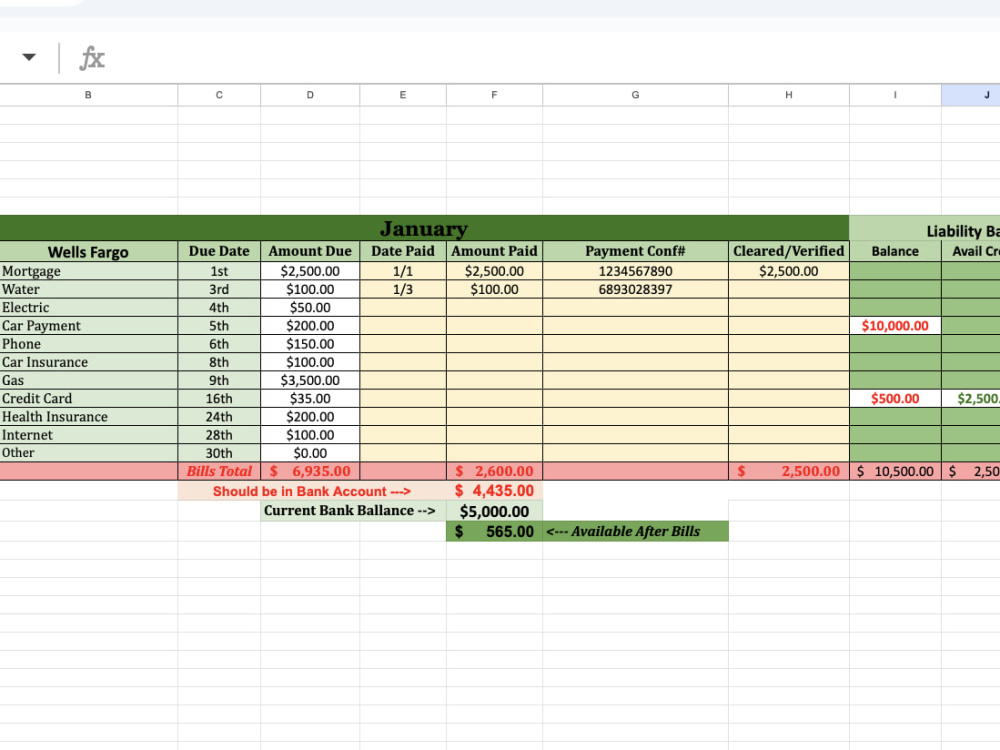1000x750 pixels.
Task: Select Car Payment due date 5th
Action: point(219,326)
